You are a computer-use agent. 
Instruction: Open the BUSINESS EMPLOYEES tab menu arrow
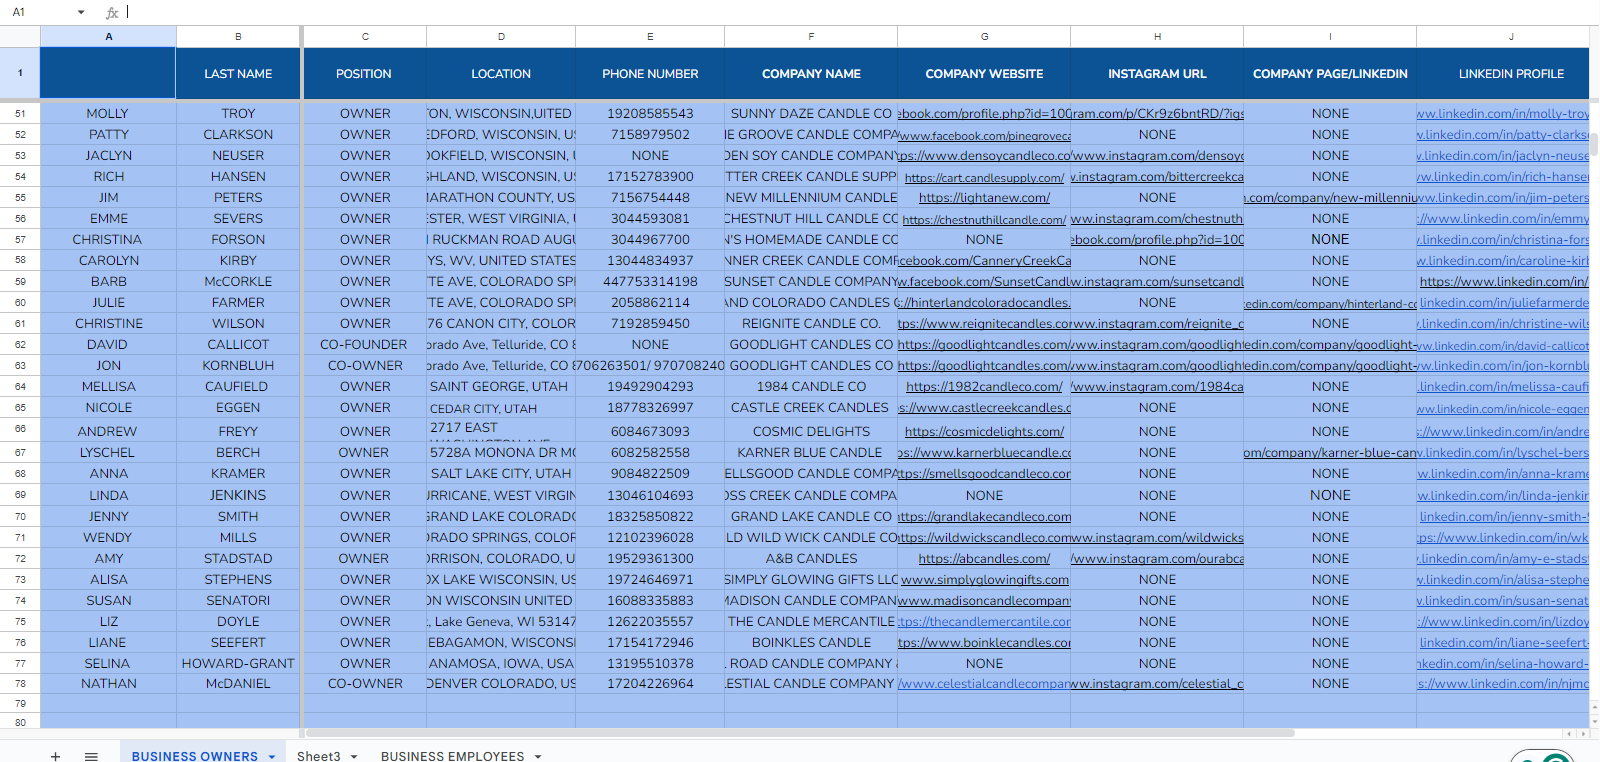point(538,756)
